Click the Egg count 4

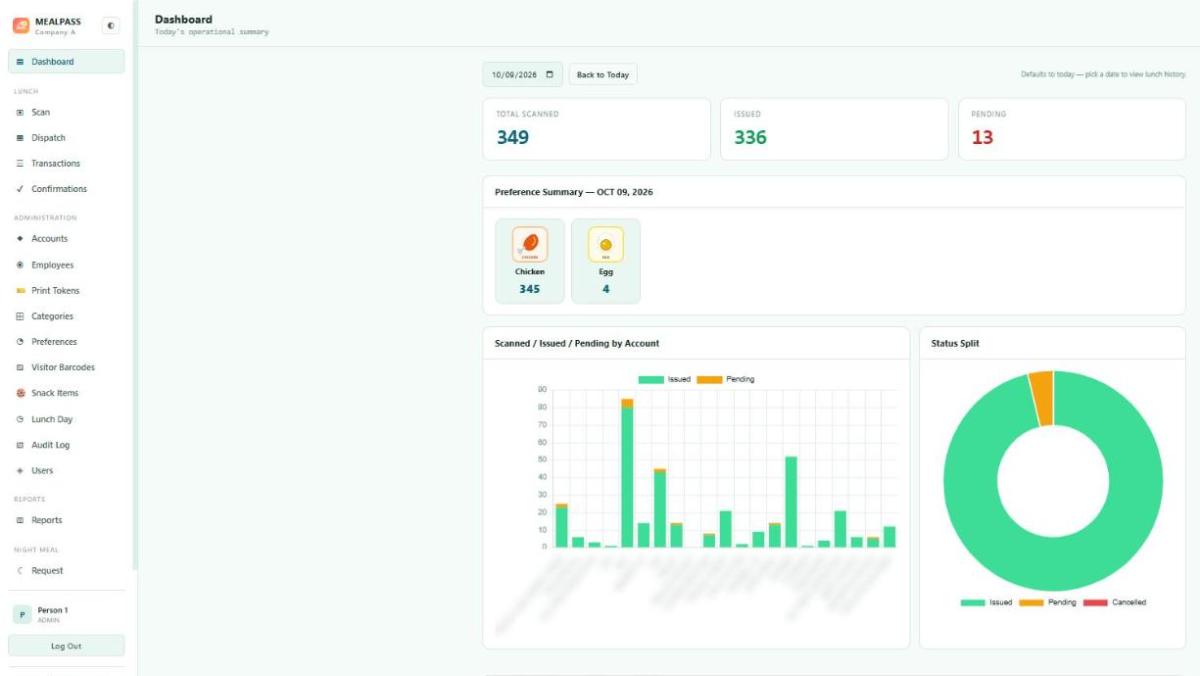606,289
